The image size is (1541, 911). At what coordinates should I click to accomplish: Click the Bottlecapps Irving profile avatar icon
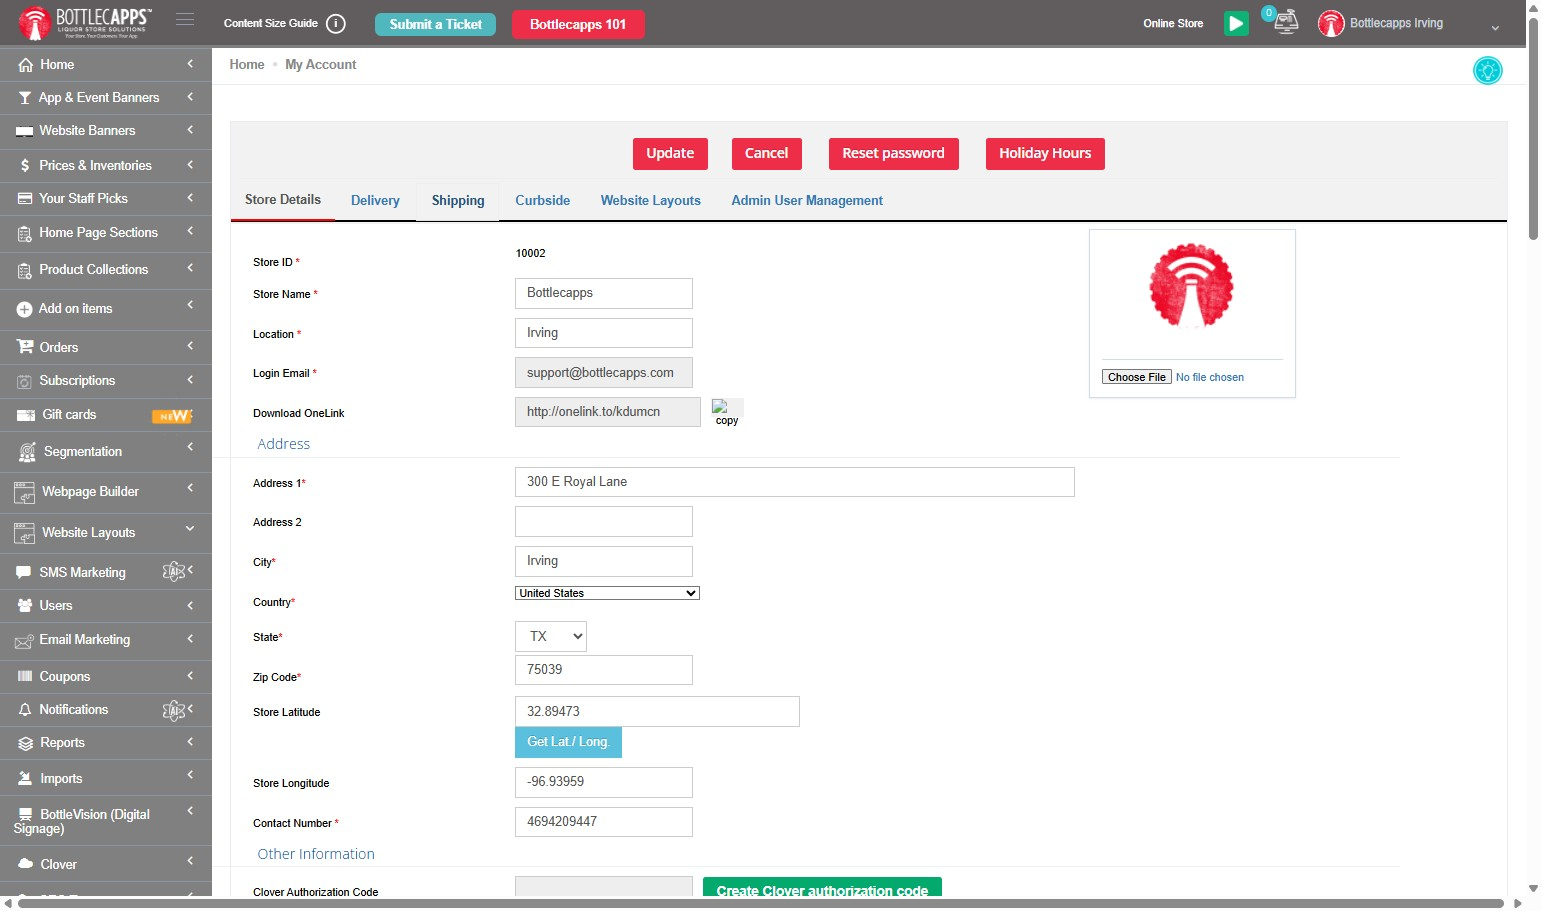(1330, 23)
